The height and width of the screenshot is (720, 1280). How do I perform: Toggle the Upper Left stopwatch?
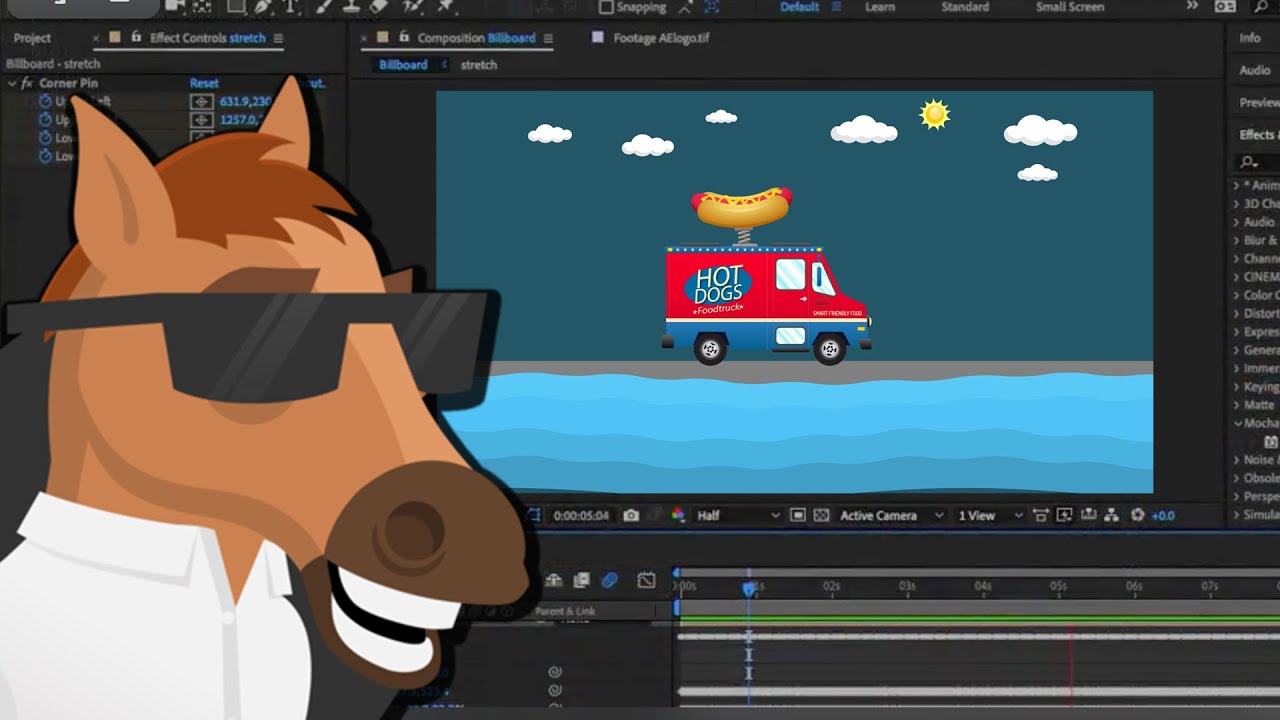click(45, 102)
